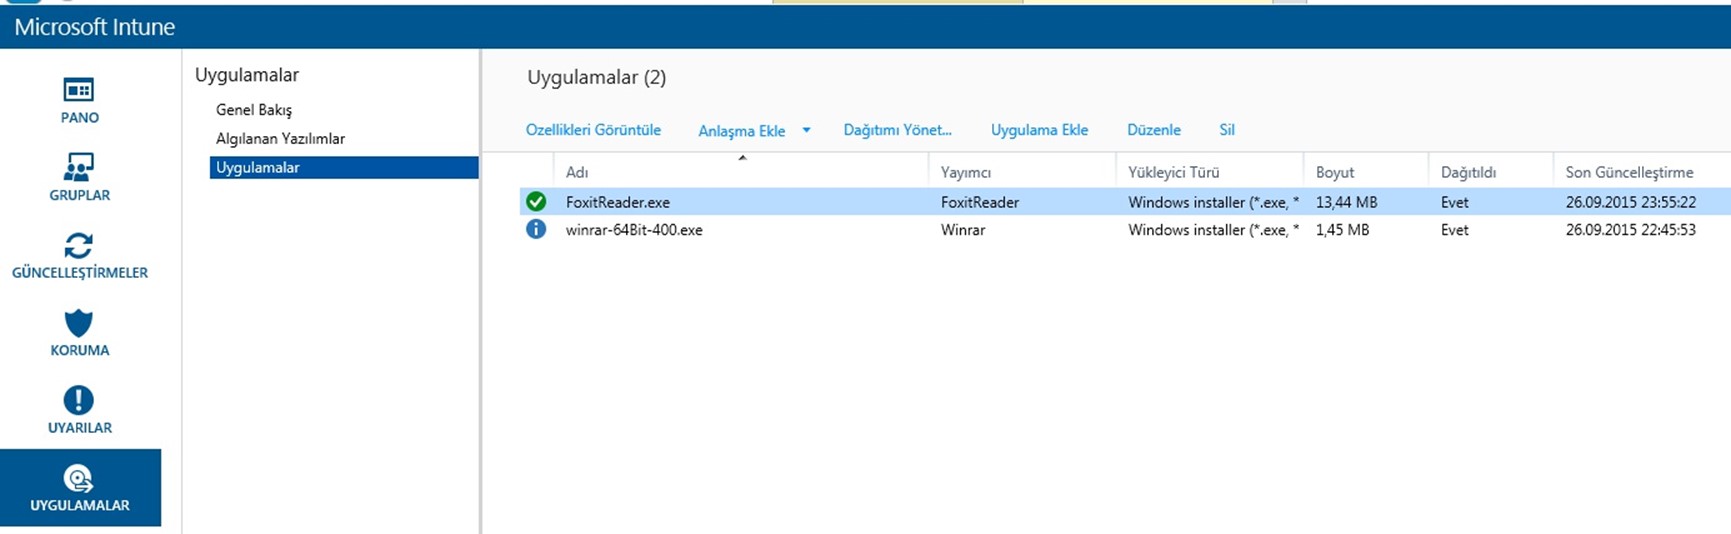The height and width of the screenshot is (534, 1731).
Task: Select the FoxitReader.exe row name
Action: [617, 202]
